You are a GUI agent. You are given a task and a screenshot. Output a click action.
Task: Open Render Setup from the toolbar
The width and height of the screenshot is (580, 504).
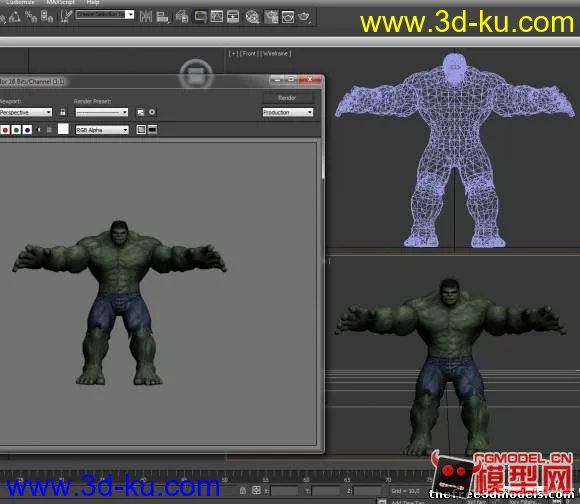point(271,17)
